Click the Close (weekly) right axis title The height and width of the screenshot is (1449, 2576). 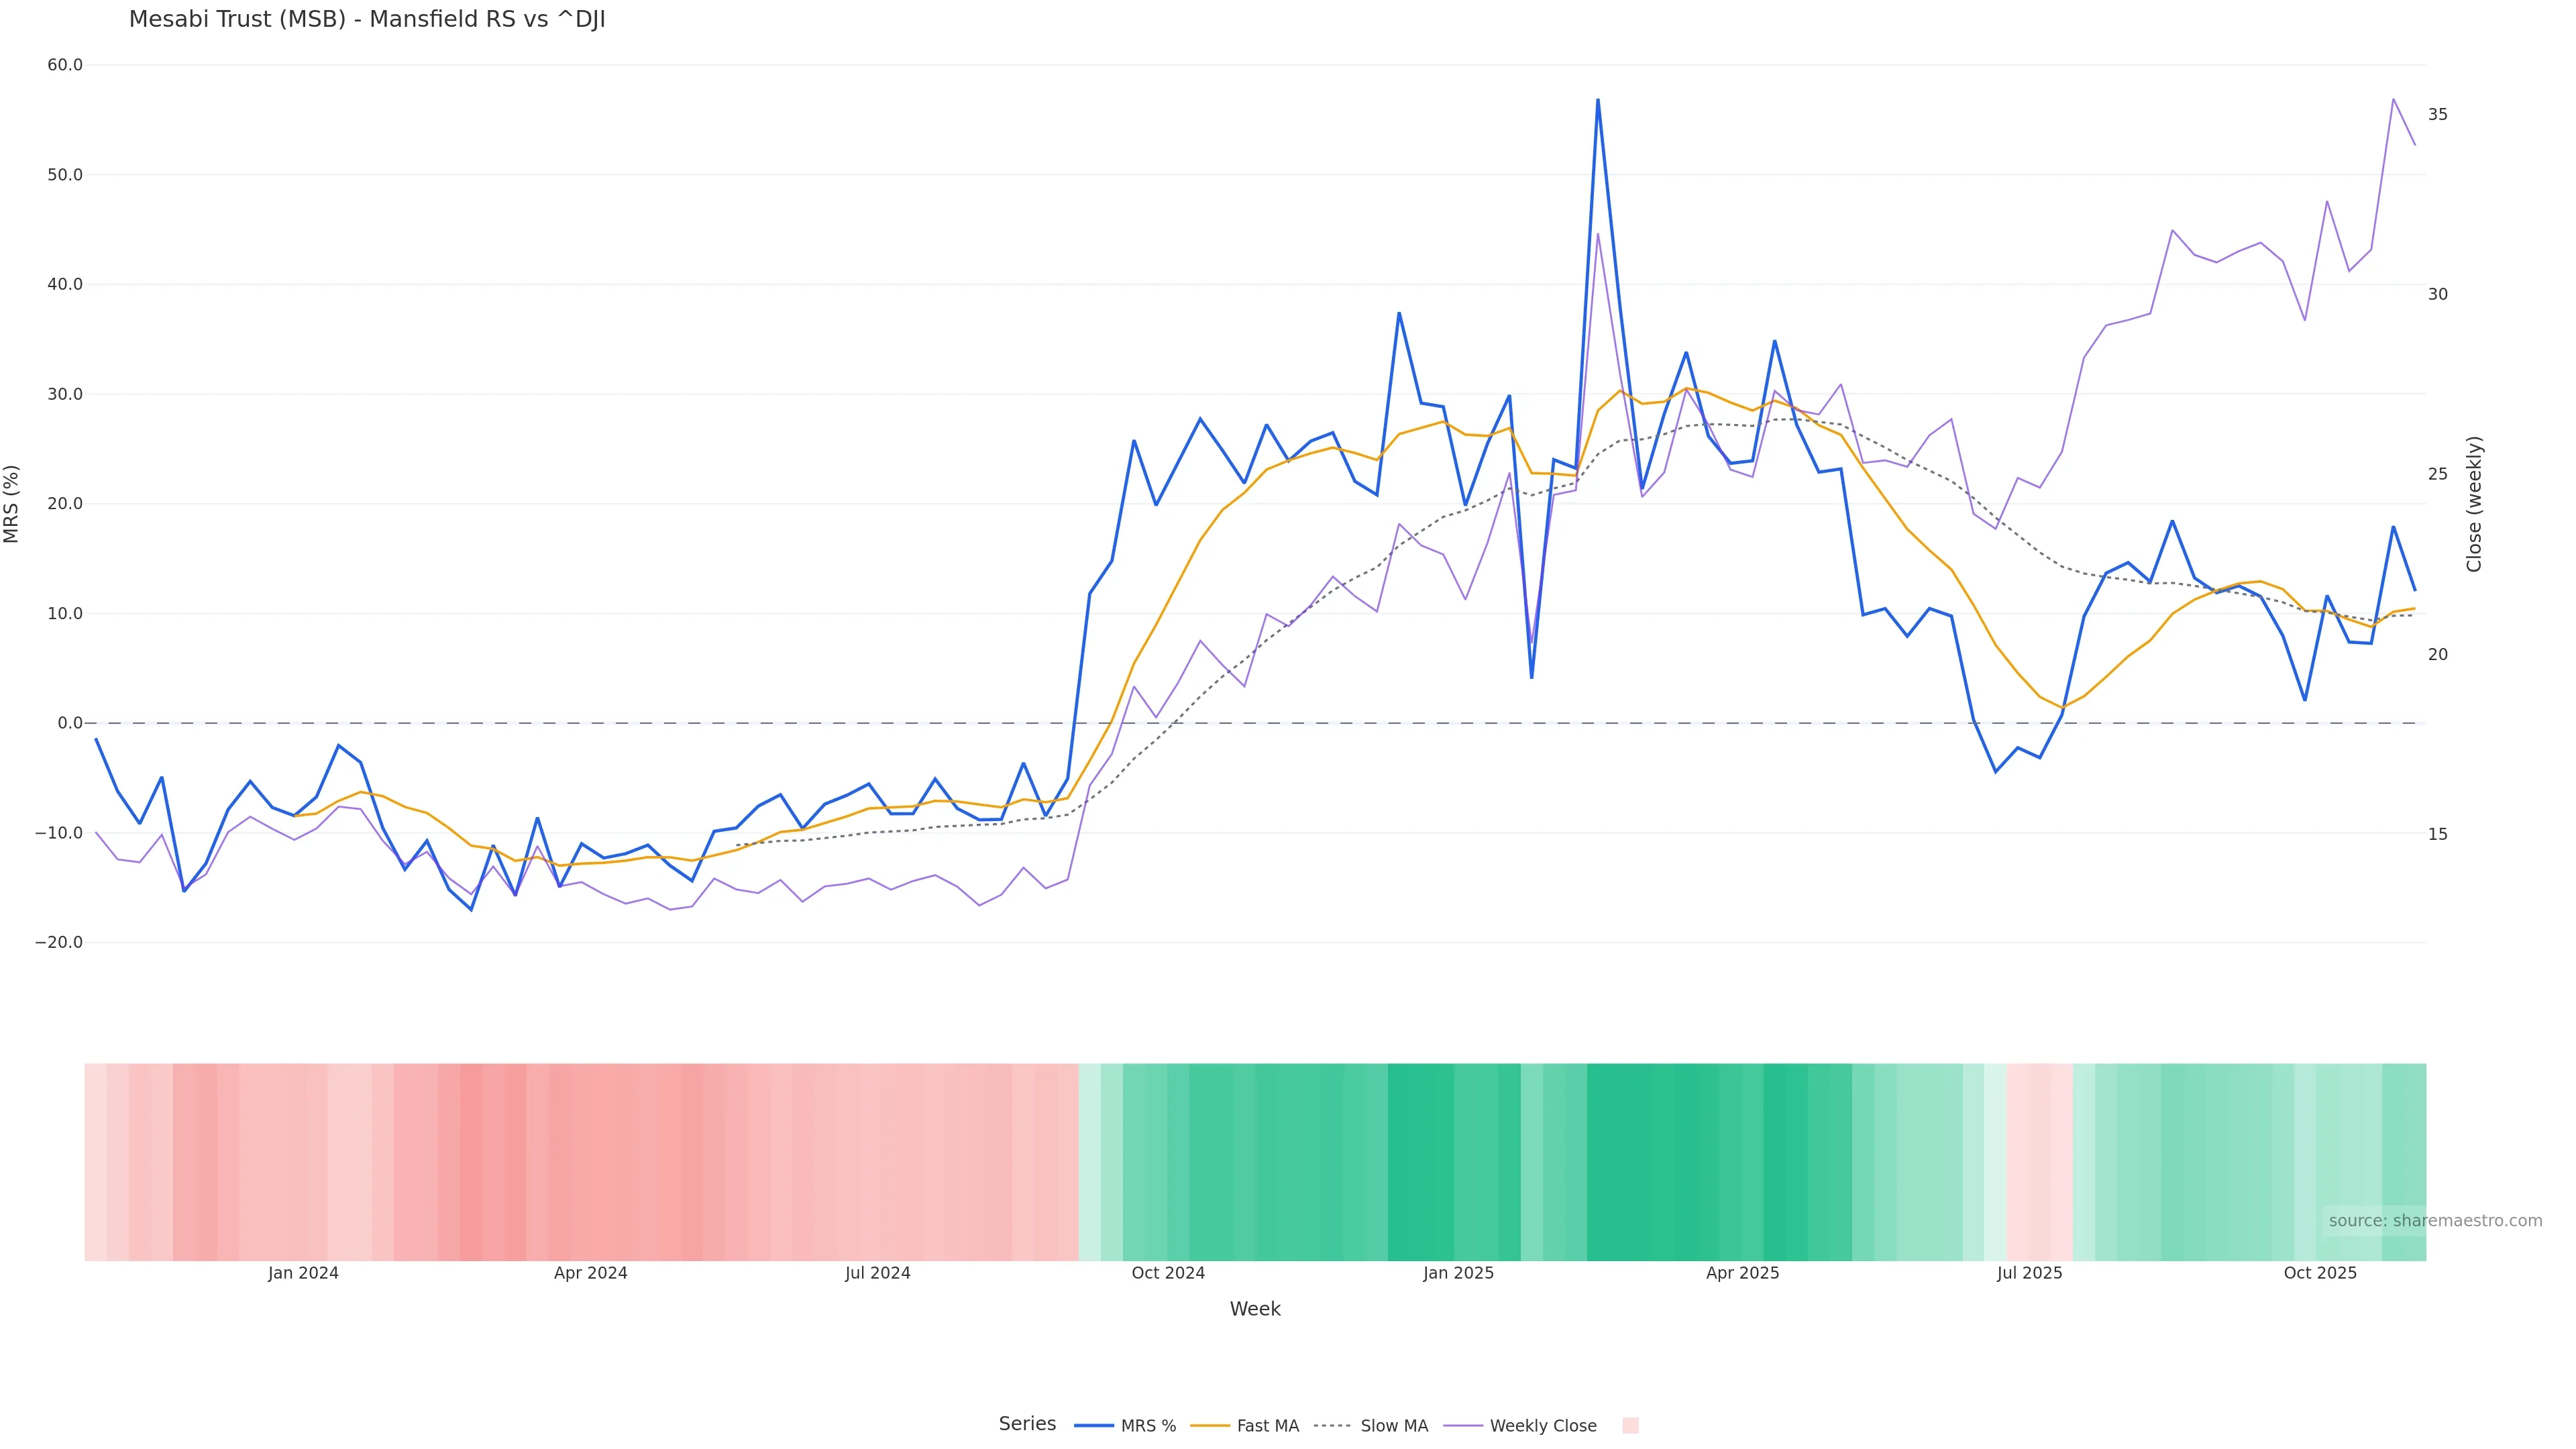pyautogui.click(x=2474, y=504)
